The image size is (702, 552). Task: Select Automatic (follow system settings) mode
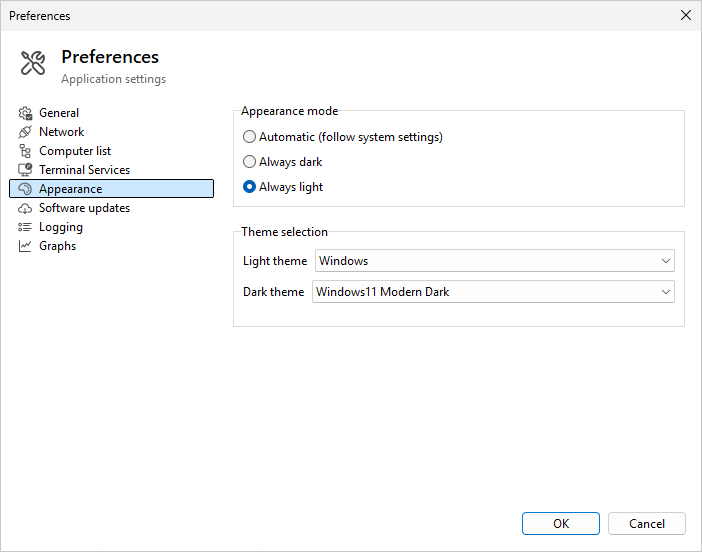pos(250,137)
